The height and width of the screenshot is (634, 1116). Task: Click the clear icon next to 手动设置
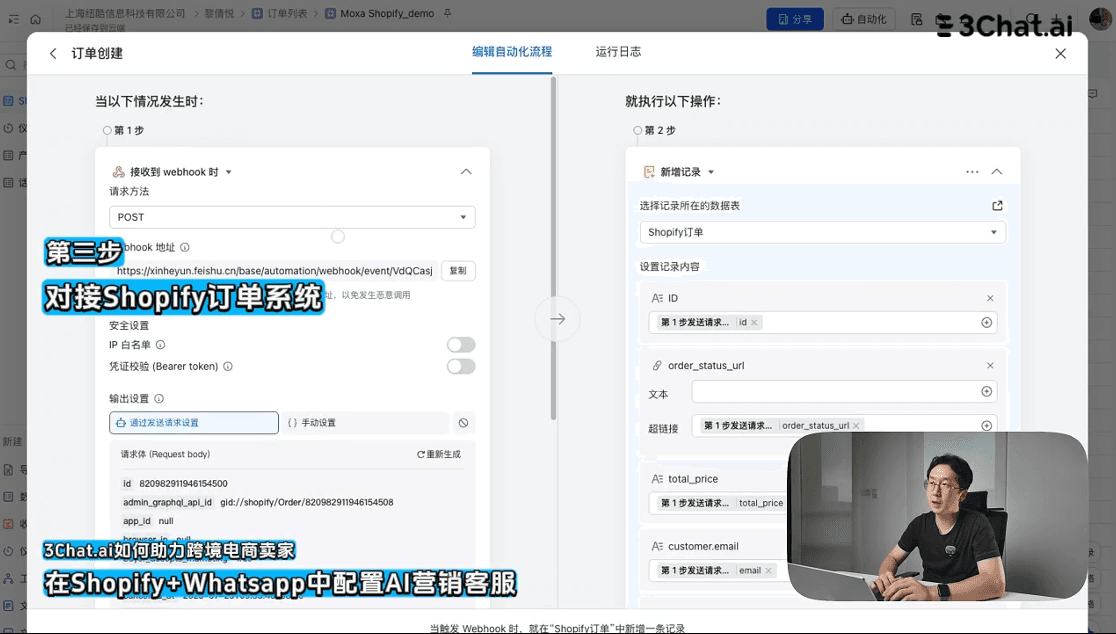[x=463, y=423]
